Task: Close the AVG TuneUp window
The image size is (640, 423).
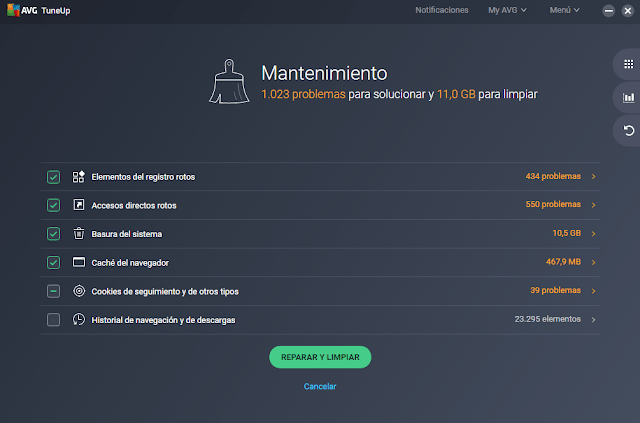Action: tap(628, 11)
